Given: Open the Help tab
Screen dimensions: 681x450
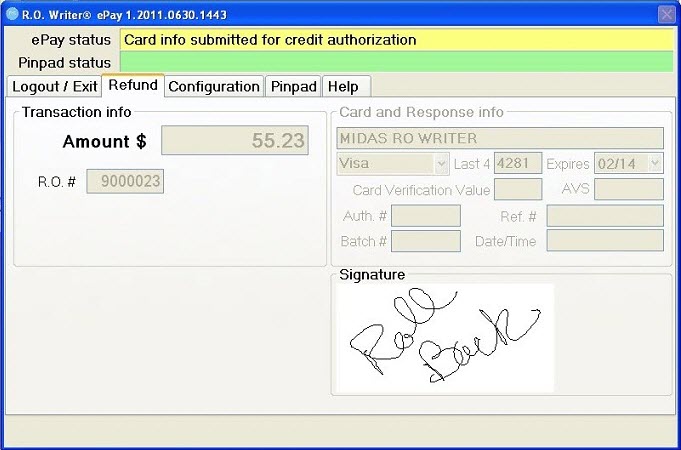Looking at the screenshot, I should click(x=343, y=87).
